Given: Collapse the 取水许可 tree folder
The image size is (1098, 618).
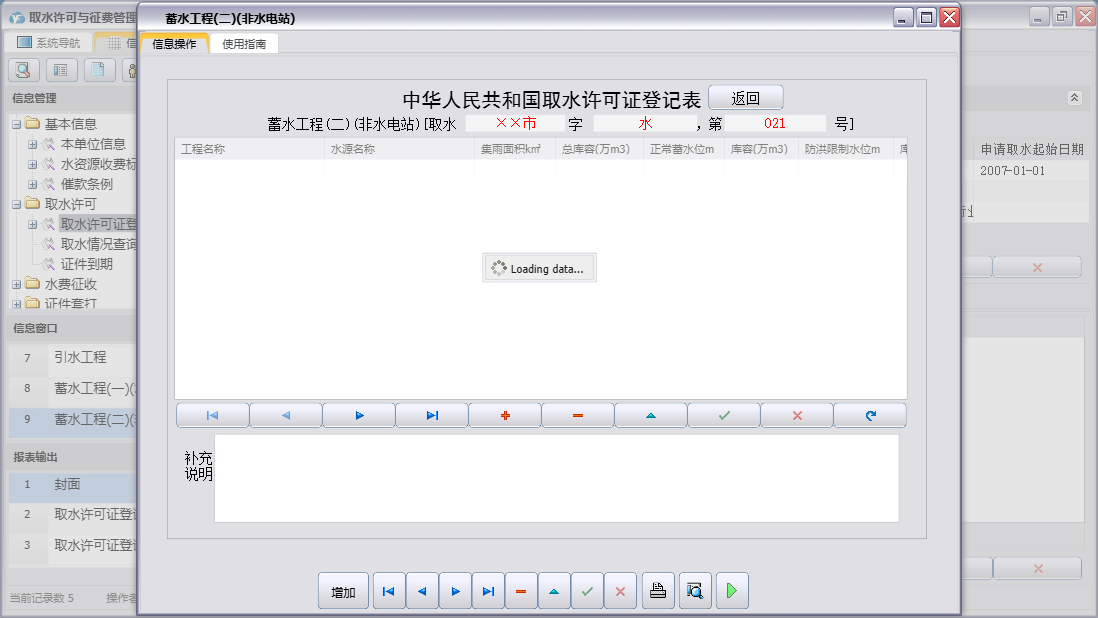Looking at the screenshot, I should tap(17, 205).
